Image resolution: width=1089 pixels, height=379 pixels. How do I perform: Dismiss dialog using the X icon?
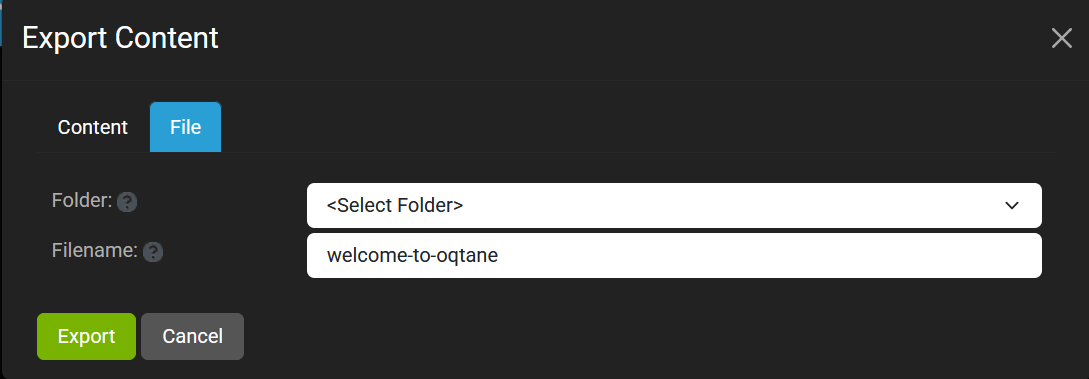click(1061, 38)
